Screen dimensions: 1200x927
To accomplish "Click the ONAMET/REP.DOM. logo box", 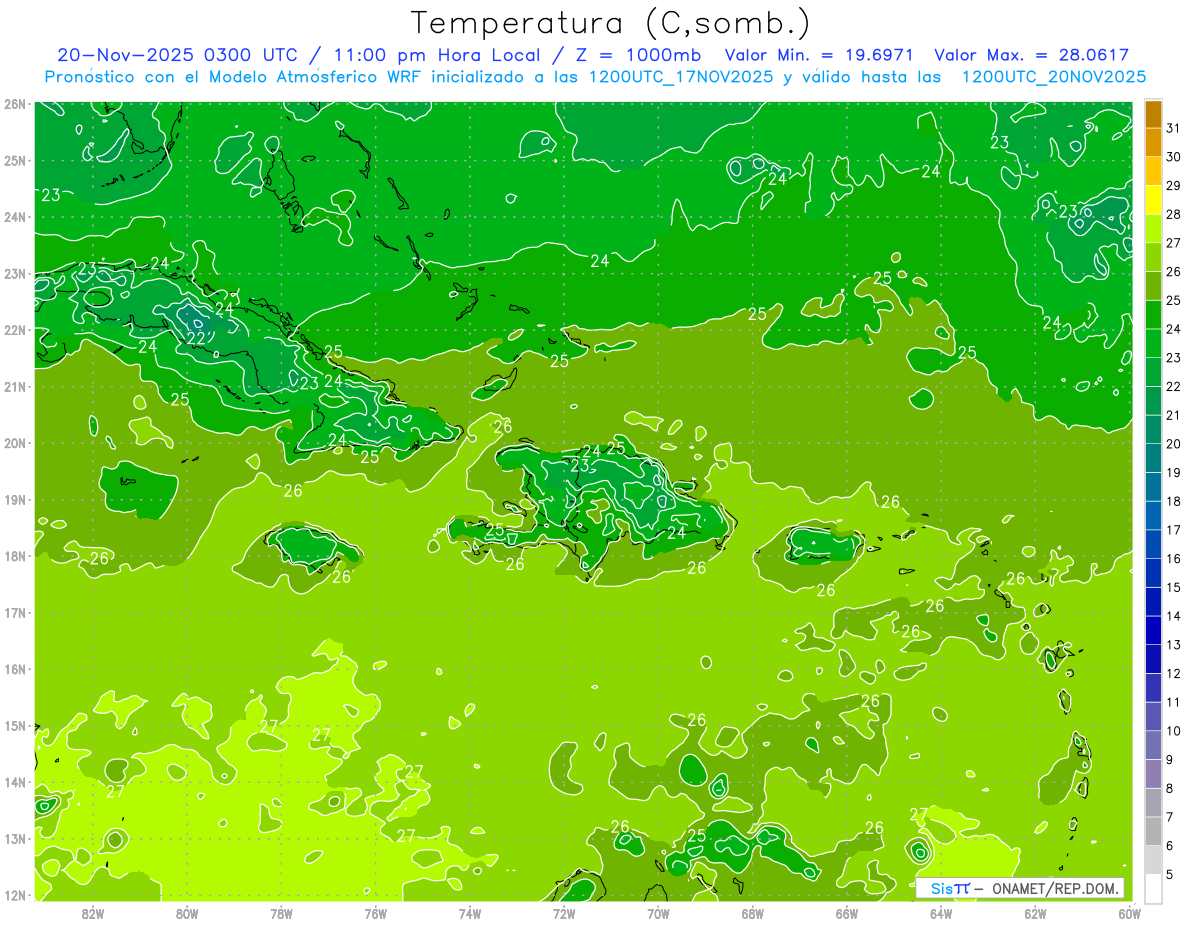I will pyautogui.click(x=1021, y=888).
